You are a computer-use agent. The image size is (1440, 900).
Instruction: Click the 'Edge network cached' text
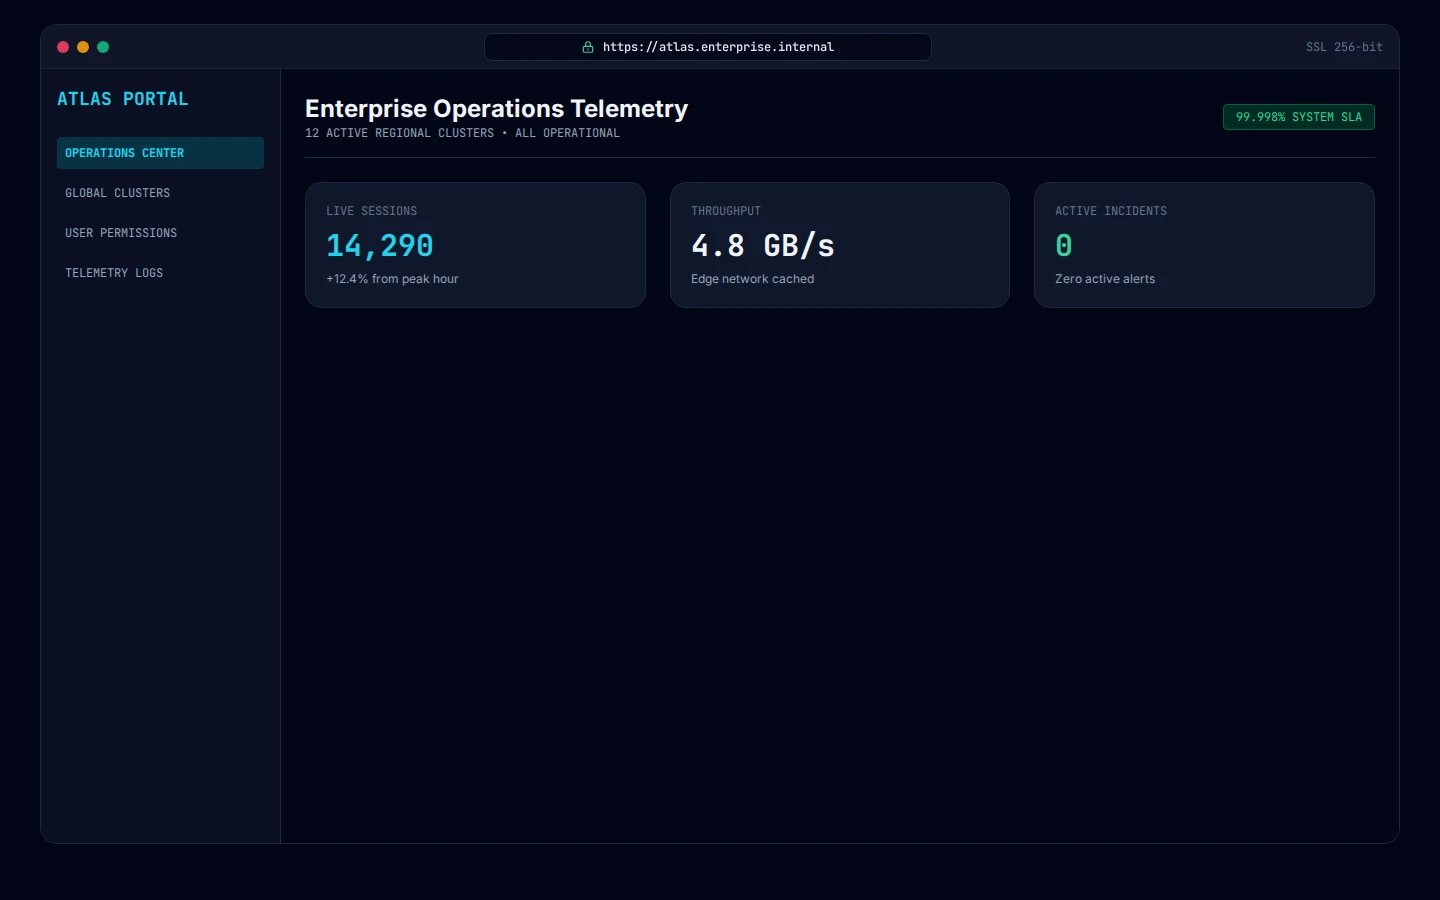(753, 279)
